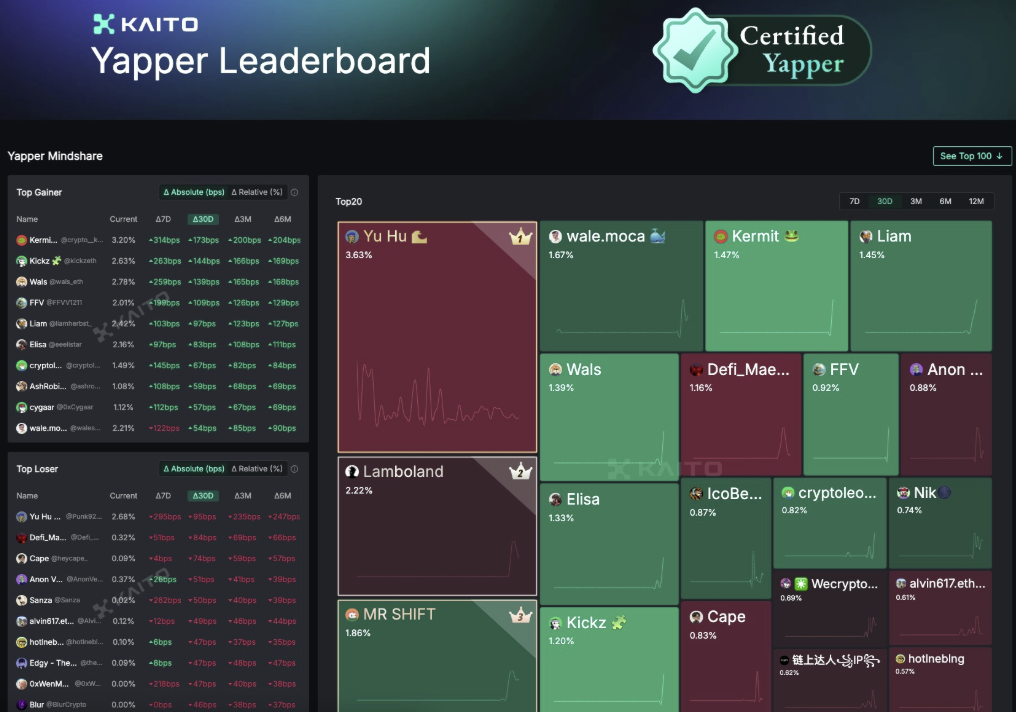This screenshot has width=1016, height=712.
Task: Click the 3.63% value on Yu Hu tile
Action: coord(359,255)
